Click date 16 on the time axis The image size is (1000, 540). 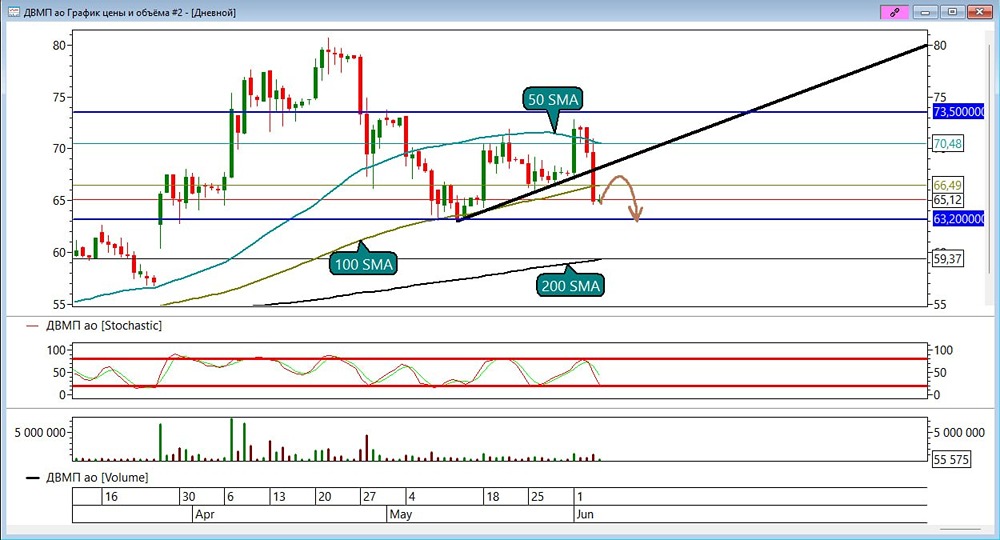111,497
